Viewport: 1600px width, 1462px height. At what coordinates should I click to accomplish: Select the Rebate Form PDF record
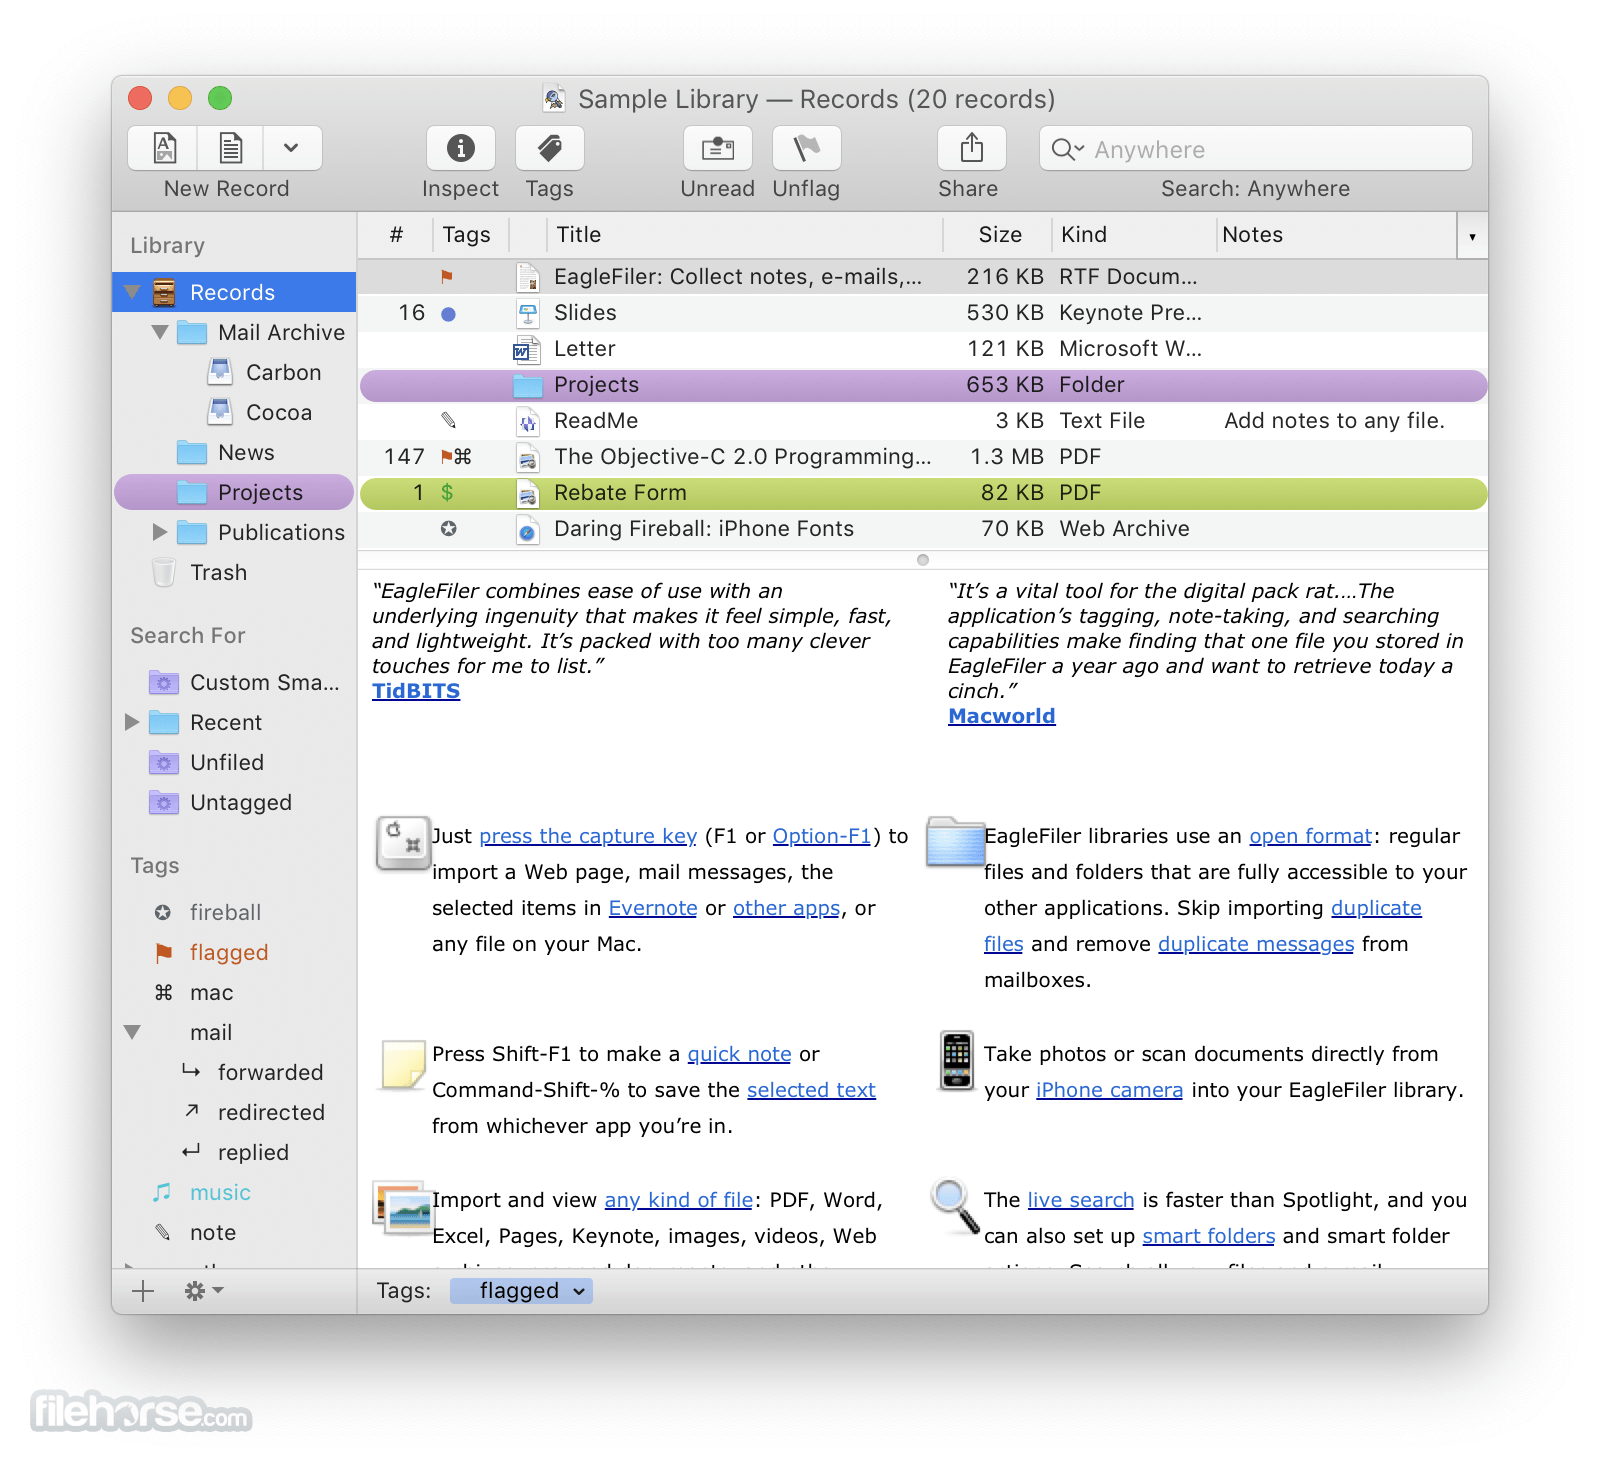(x=922, y=493)
